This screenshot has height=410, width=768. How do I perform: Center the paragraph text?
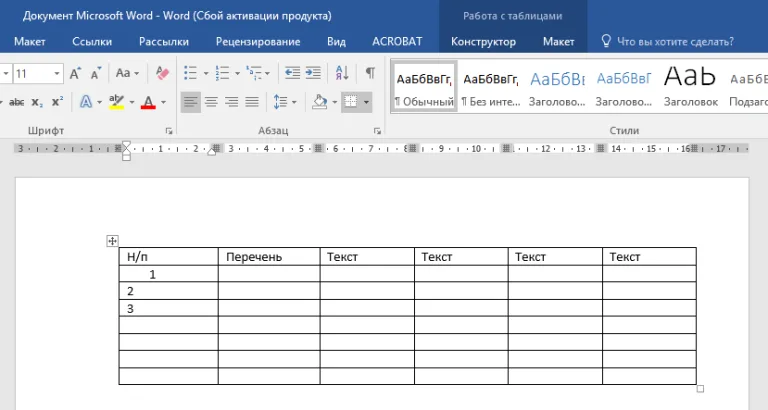click(x=211, y=102)
